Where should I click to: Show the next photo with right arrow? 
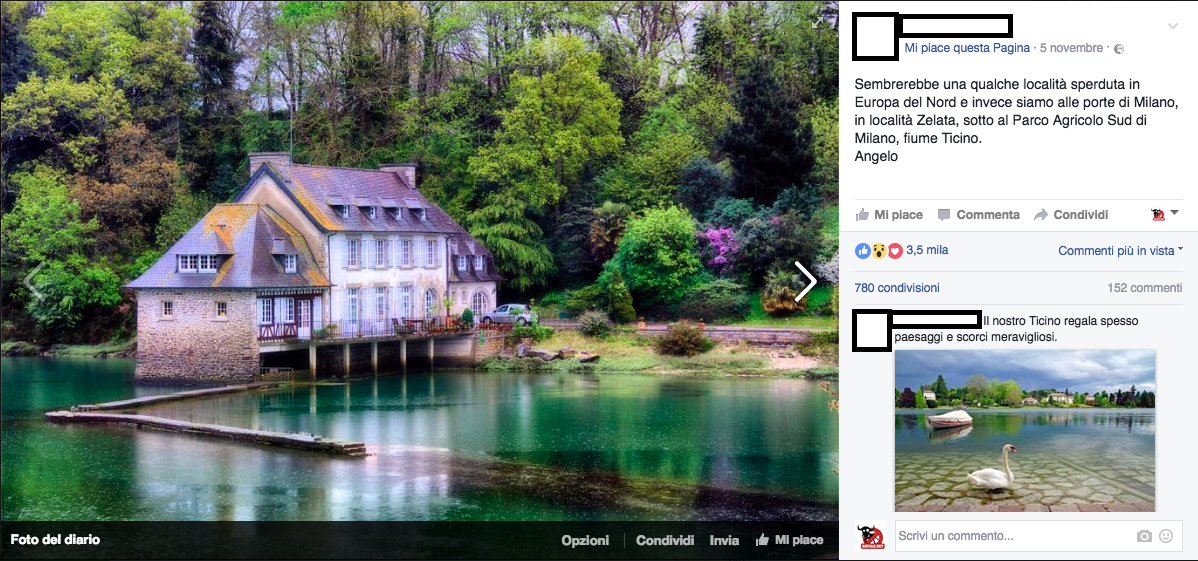click(x=805, y=280)
